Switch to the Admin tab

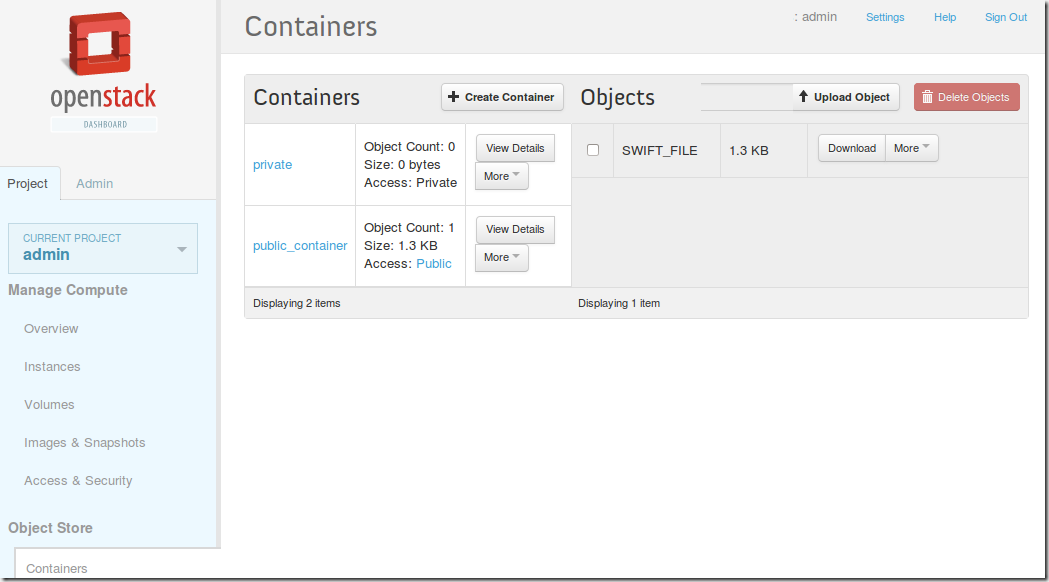[95, 183]
